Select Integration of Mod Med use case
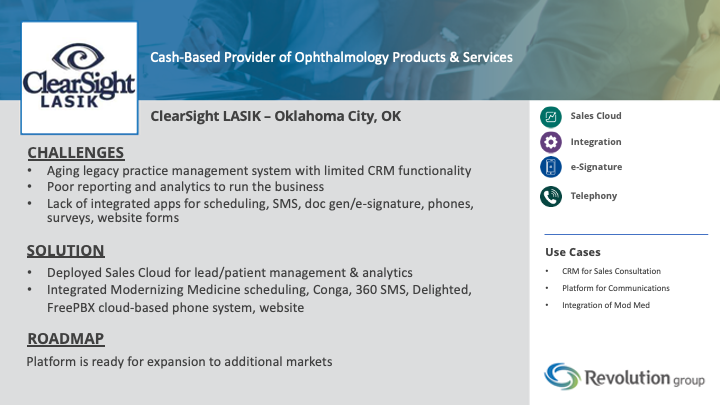Viewport: 720px width, 405px height. click(606, 305)
